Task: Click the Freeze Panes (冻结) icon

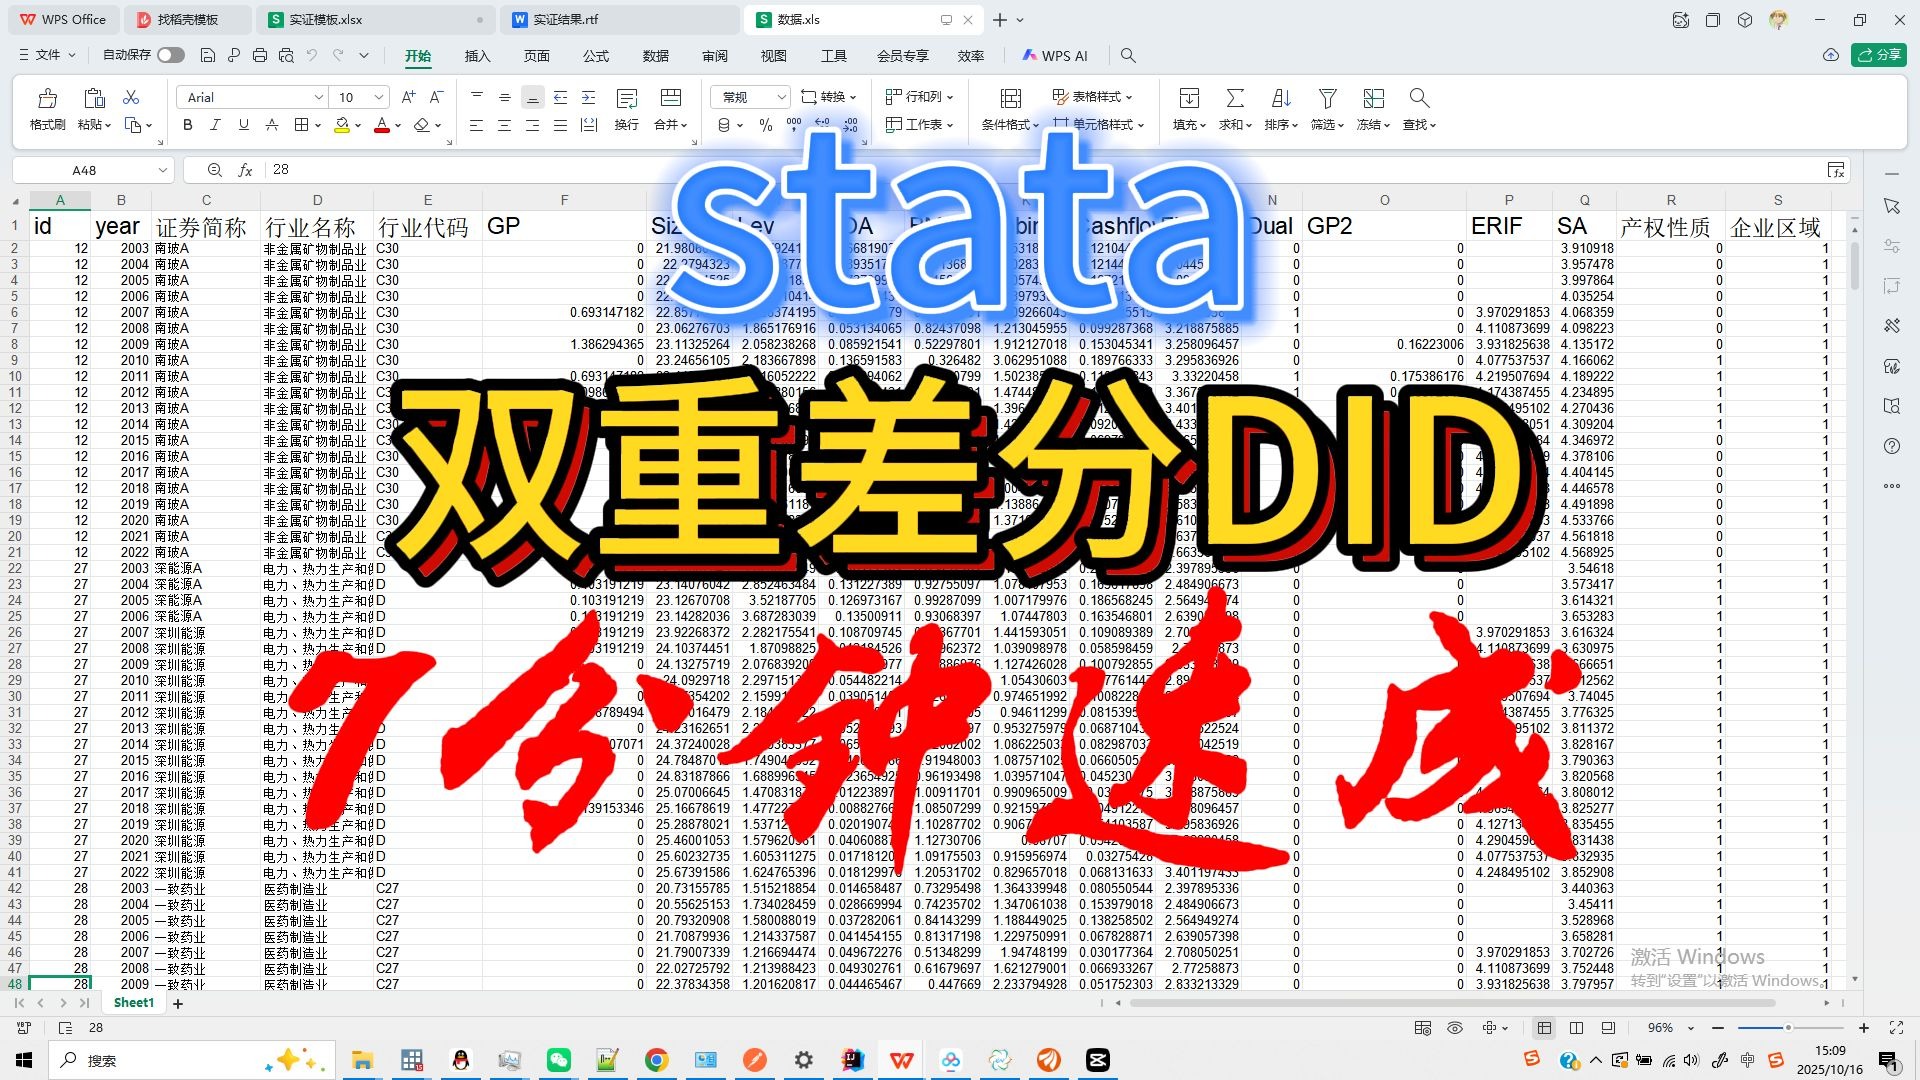Action: click(x=1372, y=108)
